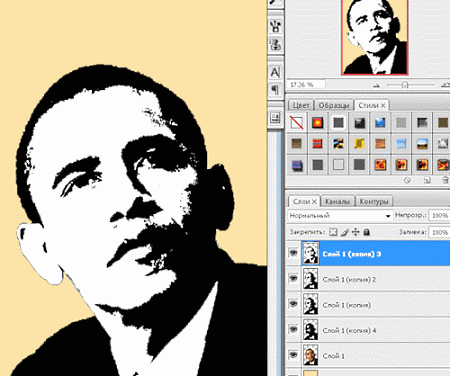Click the Заливка fill value field

439,232
